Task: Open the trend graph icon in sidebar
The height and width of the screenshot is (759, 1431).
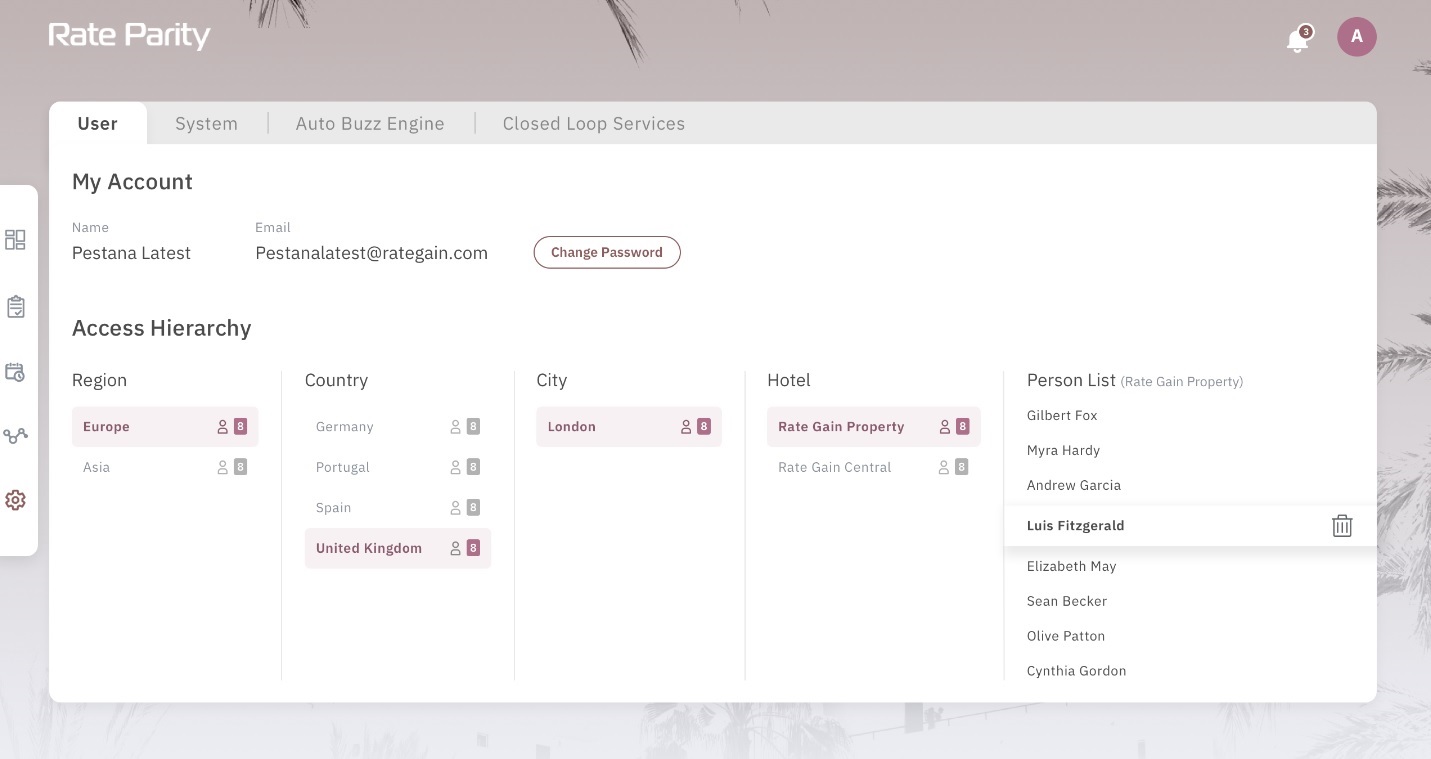Action: tap(15, 436)
